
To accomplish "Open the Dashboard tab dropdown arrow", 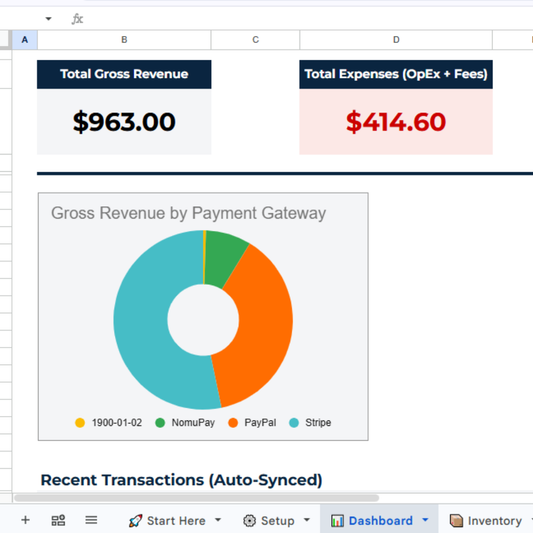I will coord(425,520).
